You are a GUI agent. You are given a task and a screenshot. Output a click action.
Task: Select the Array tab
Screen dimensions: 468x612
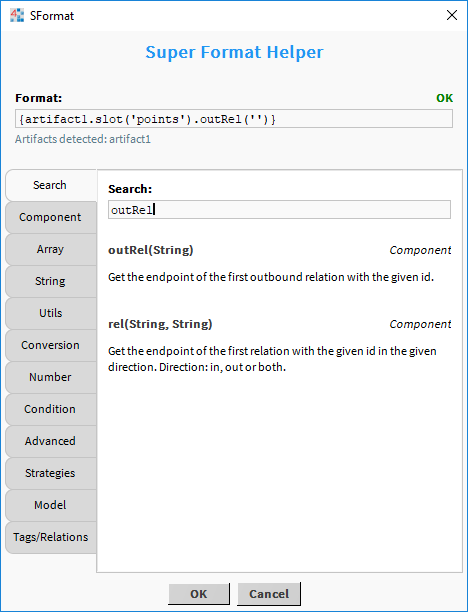coord(51,249)
